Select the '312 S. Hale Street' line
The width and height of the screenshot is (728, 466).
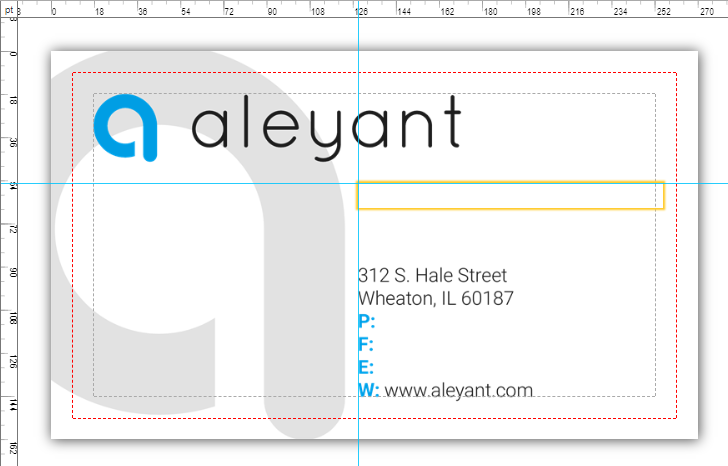(x=432, y=275)
